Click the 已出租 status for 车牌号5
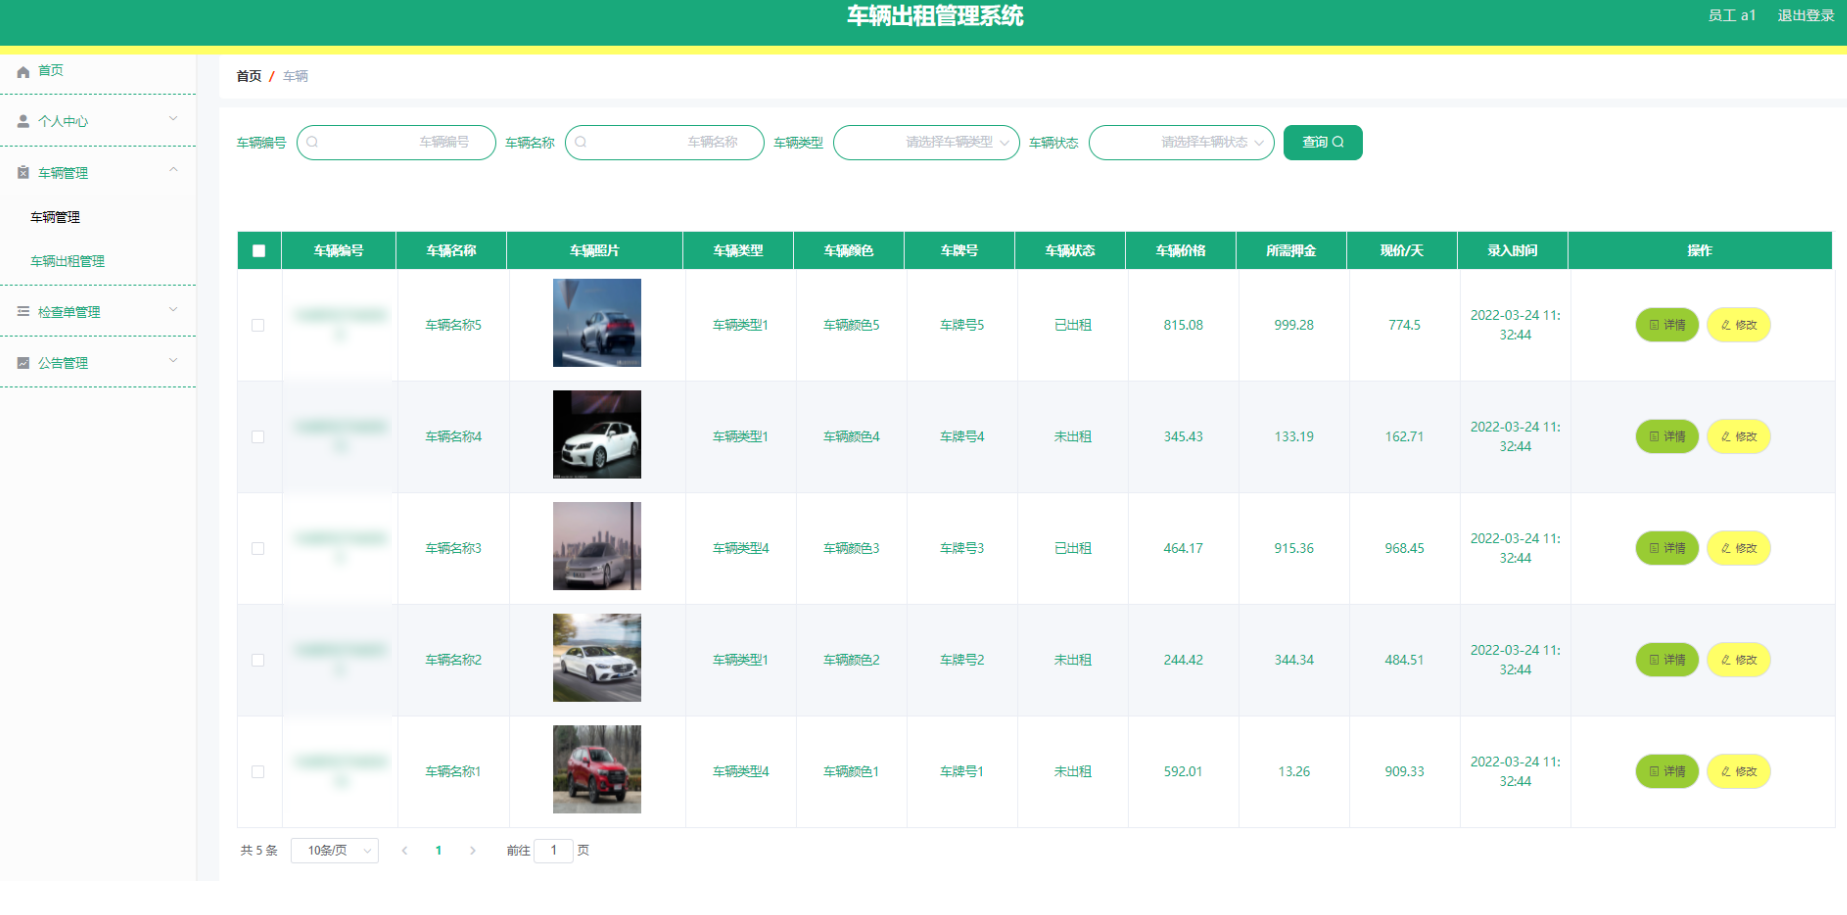The width and height of the screenshot is (1847, 915). point(1073,325)
